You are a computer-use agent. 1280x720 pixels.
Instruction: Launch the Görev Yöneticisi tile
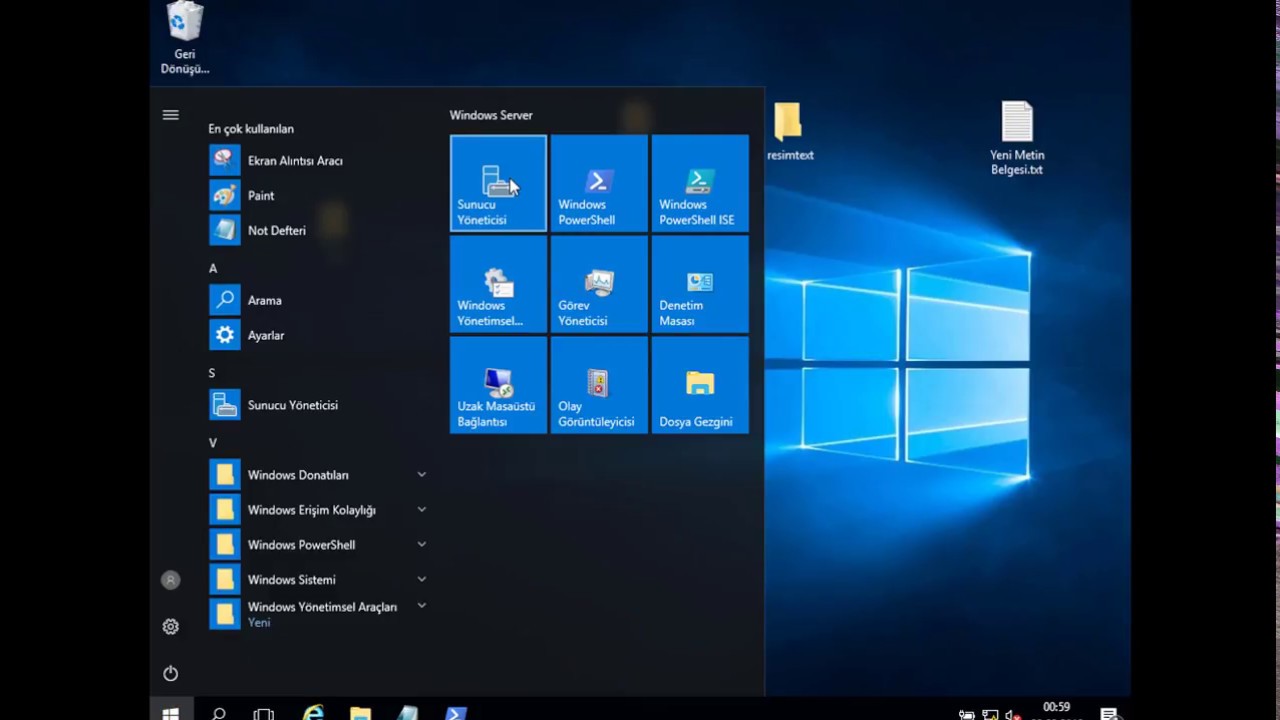click(x=599, y=284)
